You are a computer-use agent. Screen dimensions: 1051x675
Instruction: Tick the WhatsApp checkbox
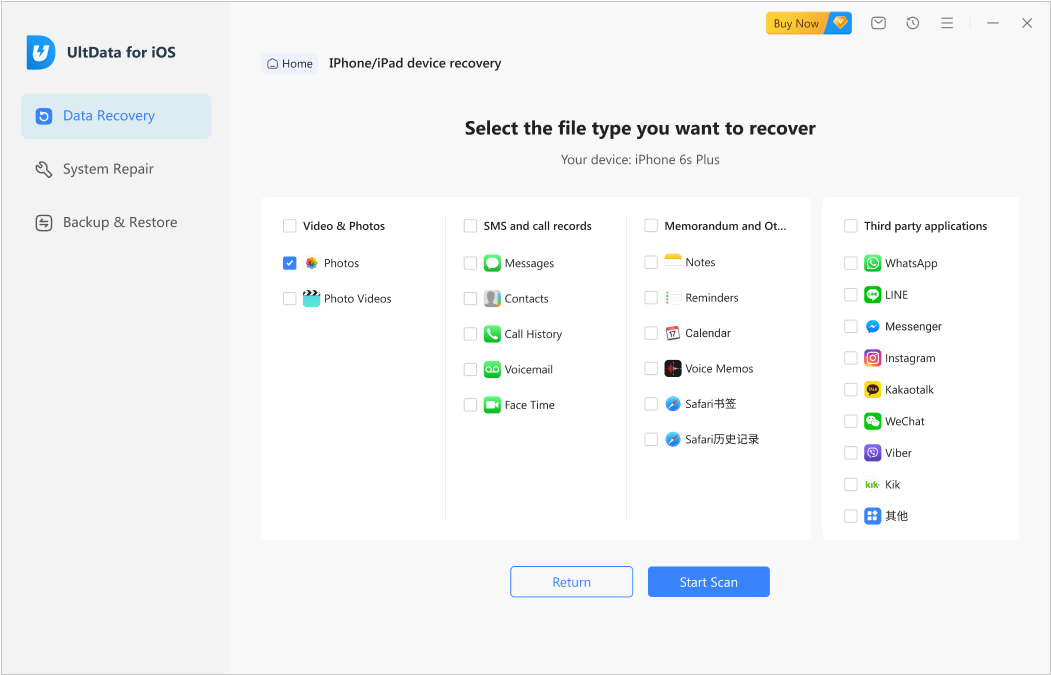pos(851,263)
